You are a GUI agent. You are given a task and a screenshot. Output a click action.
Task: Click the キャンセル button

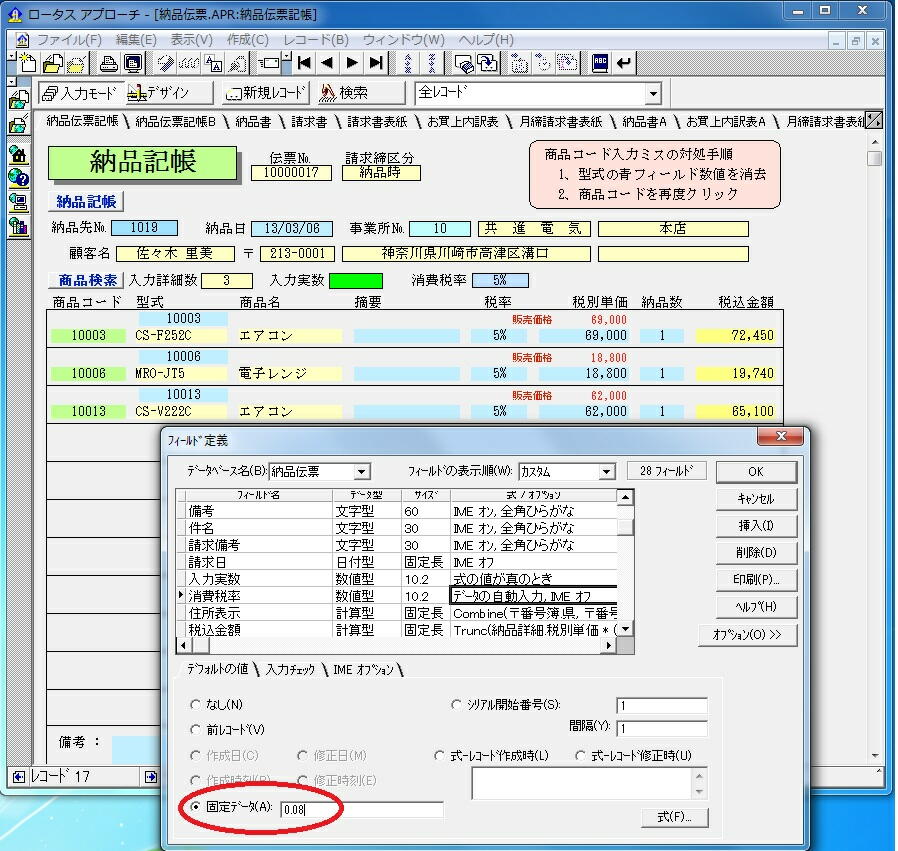pos(756,499)
